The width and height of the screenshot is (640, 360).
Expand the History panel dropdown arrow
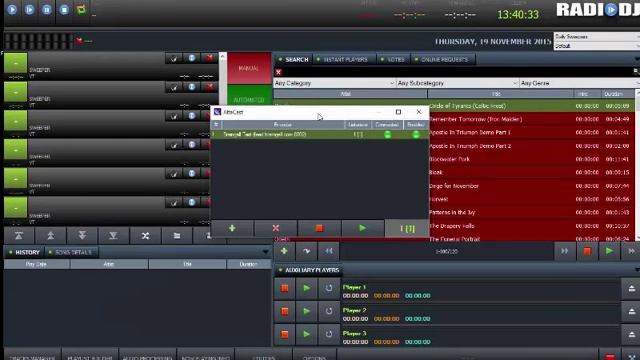(x=265, y=252)
